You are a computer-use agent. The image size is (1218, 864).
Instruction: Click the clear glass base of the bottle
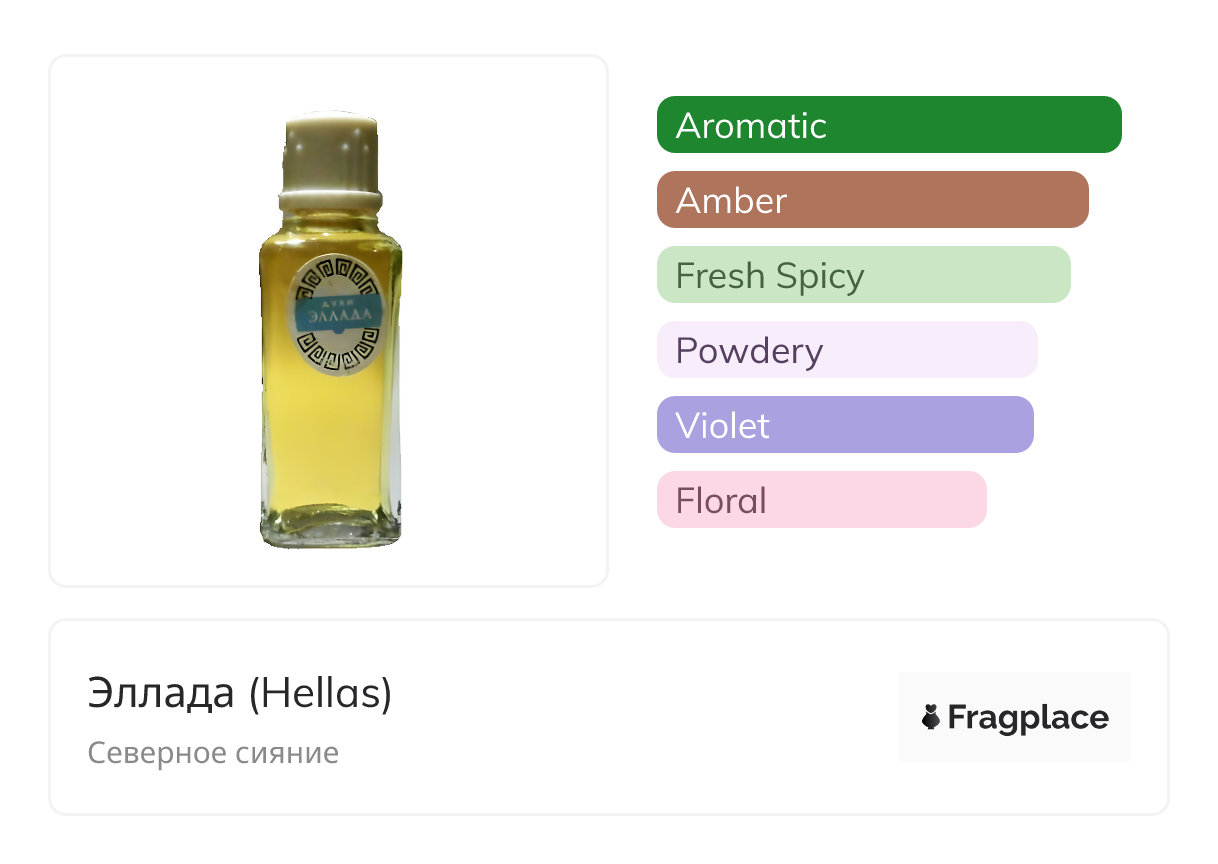click(331, 526)
